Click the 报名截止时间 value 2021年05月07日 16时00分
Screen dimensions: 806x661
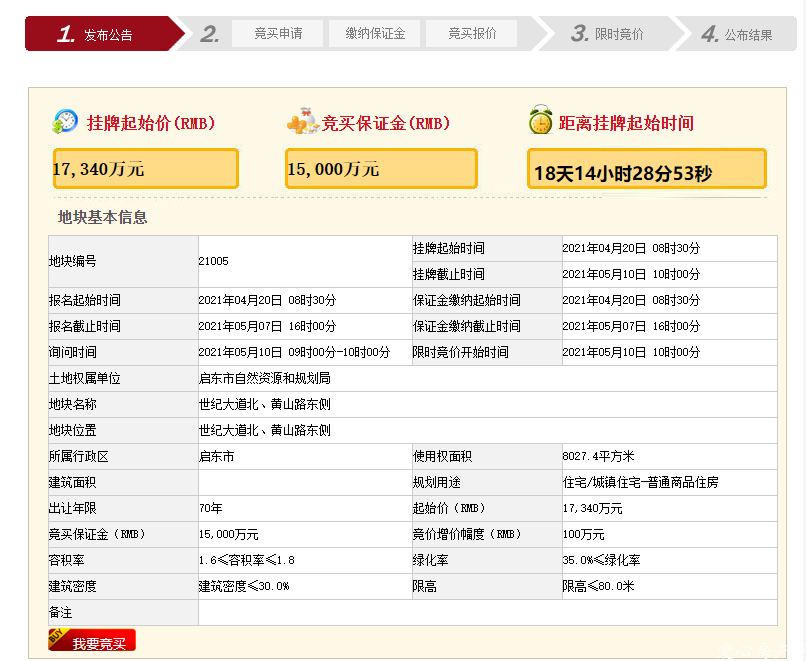coord(267,326)
